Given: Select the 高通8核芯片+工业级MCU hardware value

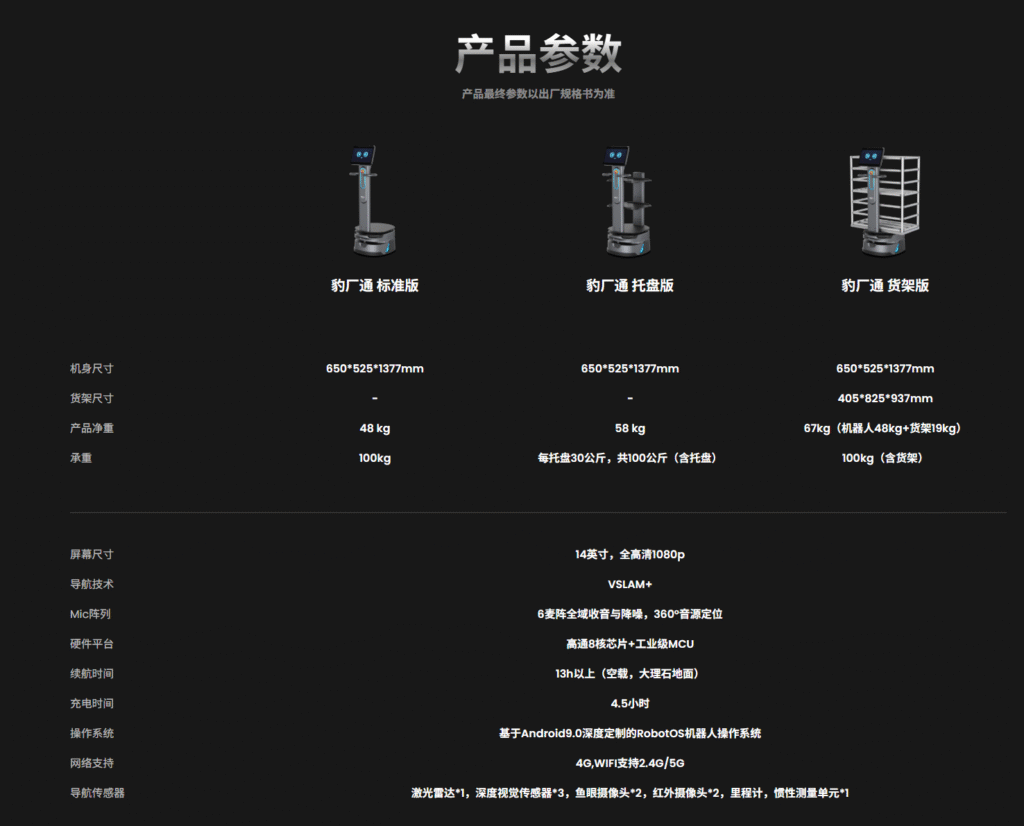Looking at the screenshot, I should [629, 645].
